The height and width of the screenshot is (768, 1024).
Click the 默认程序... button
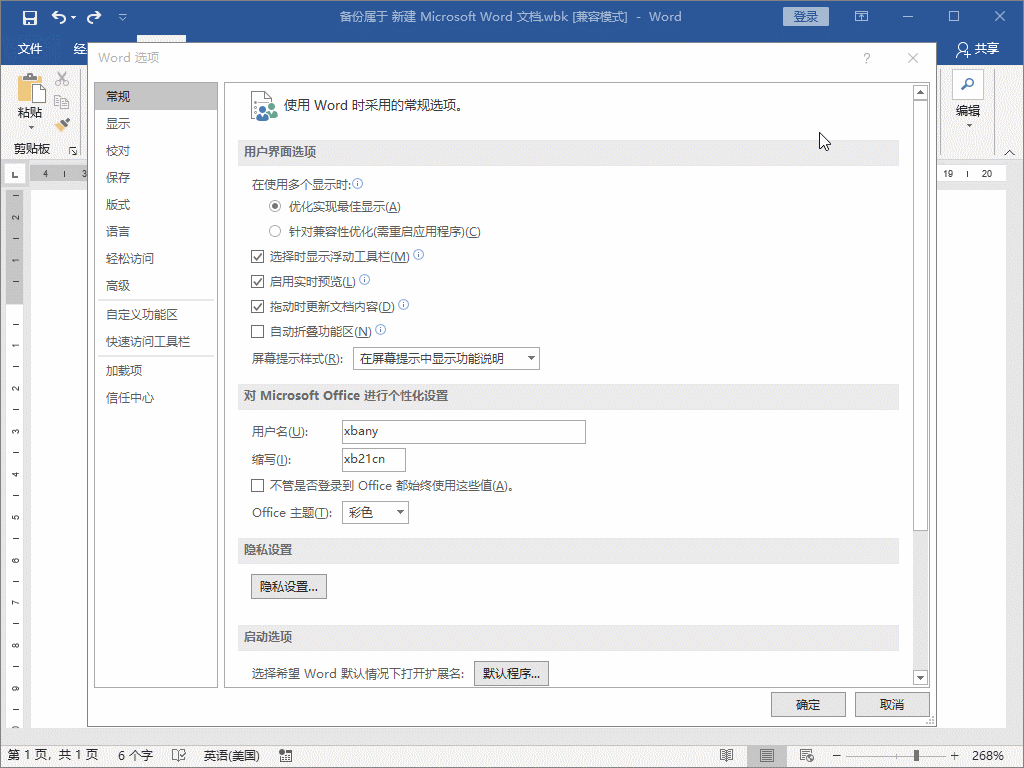511,673
